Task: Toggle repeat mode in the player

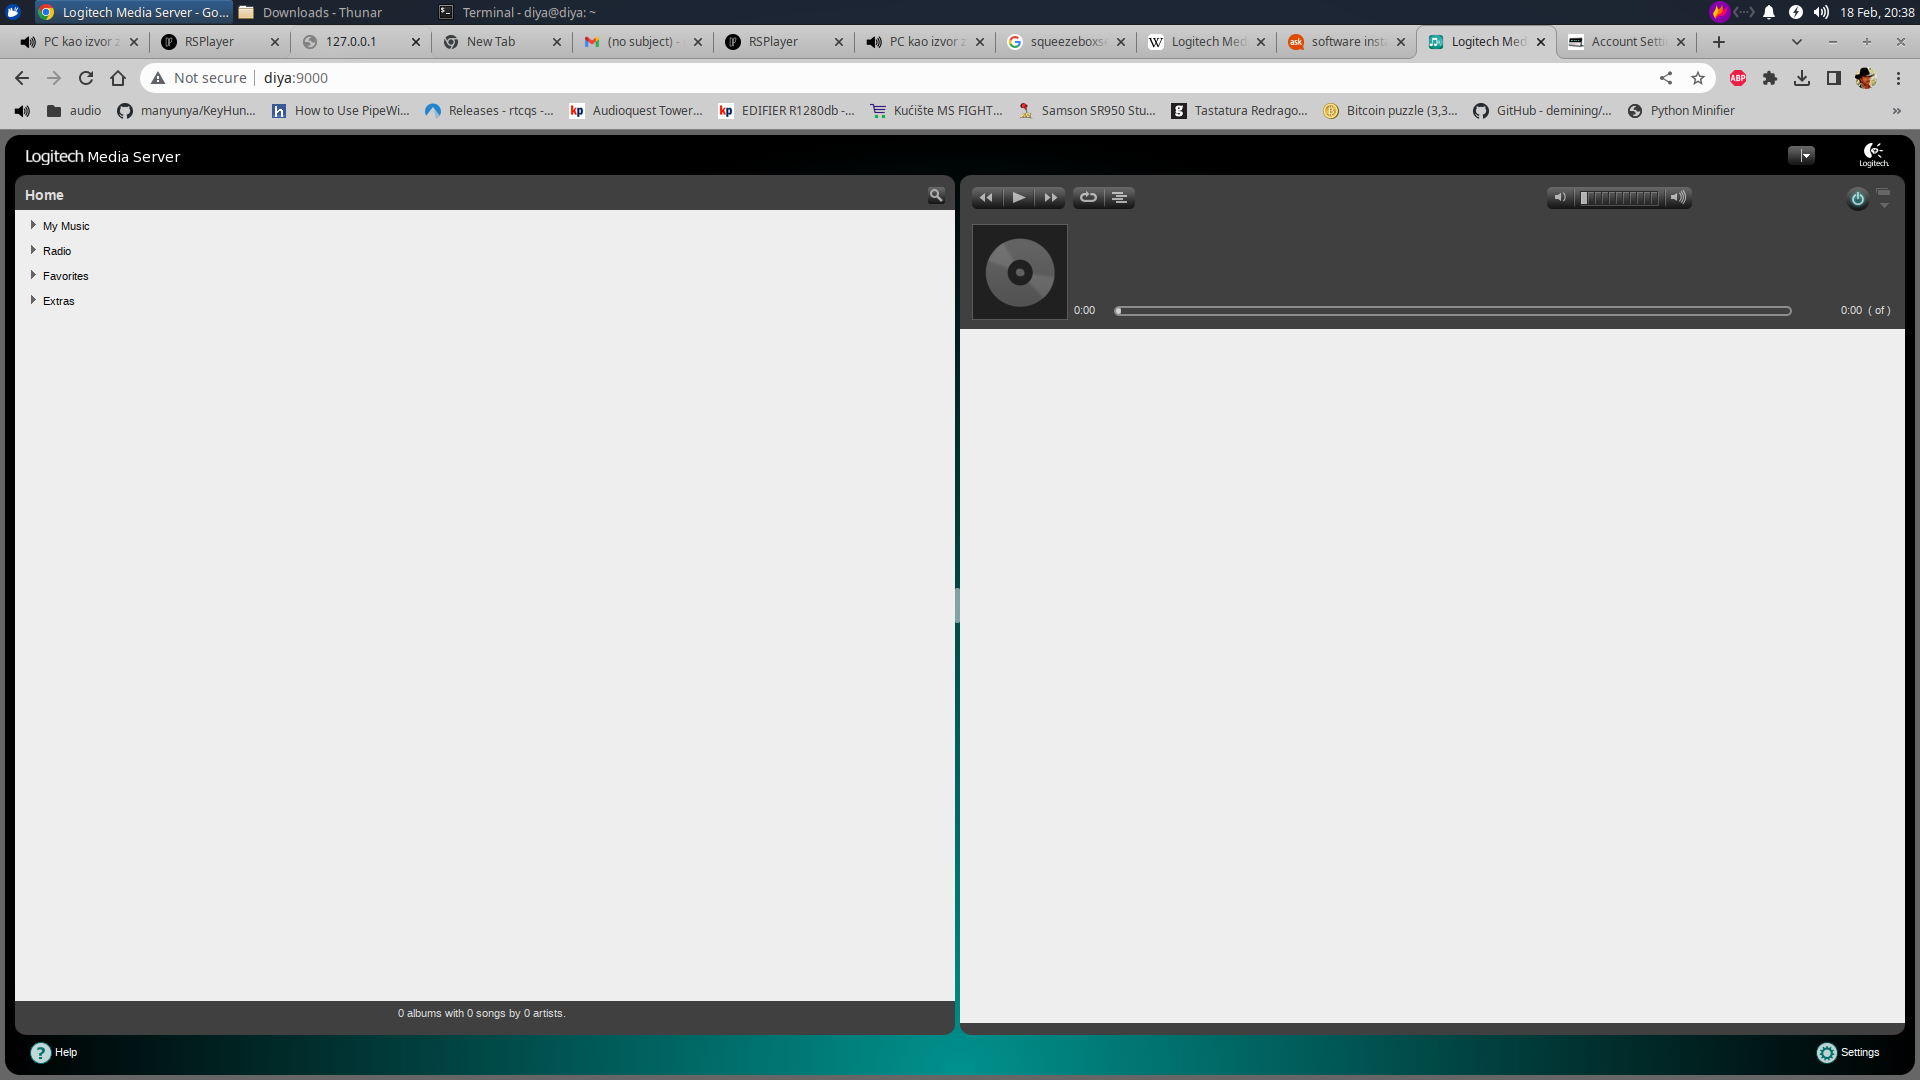Action: pyautogui.click(x=1088, y=197)
